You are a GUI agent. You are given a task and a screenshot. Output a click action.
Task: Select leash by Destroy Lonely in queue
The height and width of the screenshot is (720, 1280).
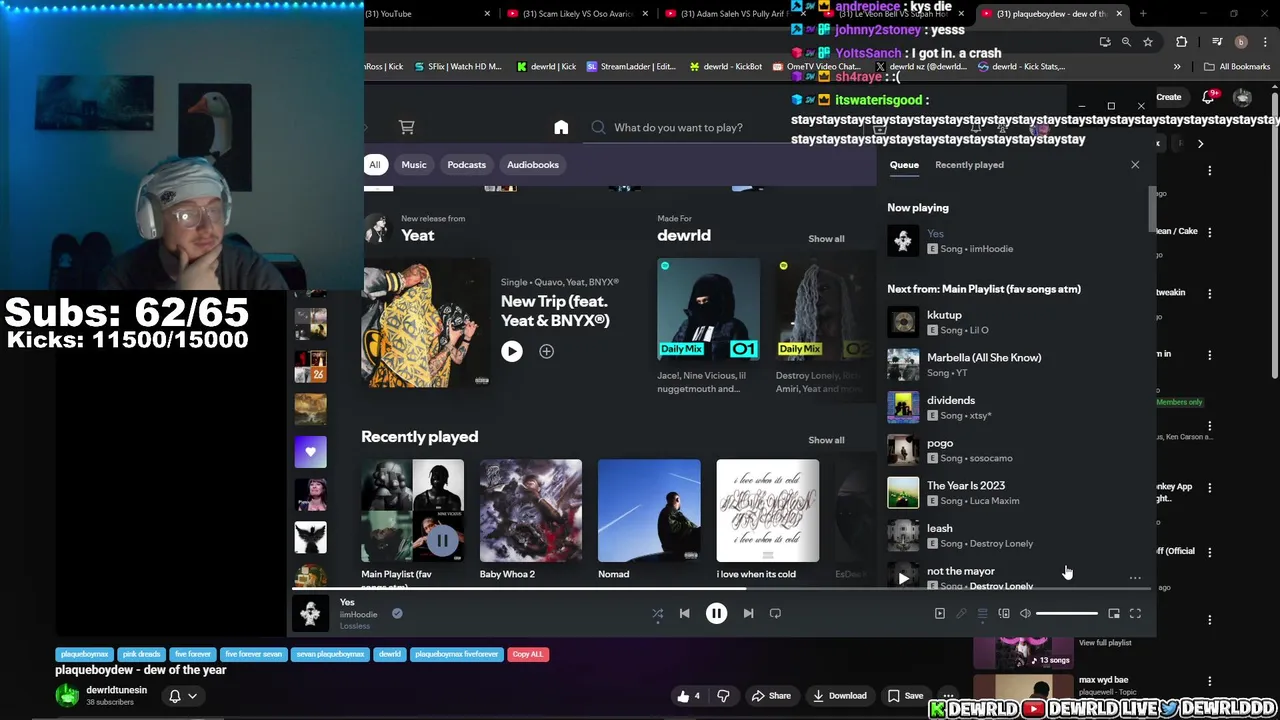tap(1015, 535)
